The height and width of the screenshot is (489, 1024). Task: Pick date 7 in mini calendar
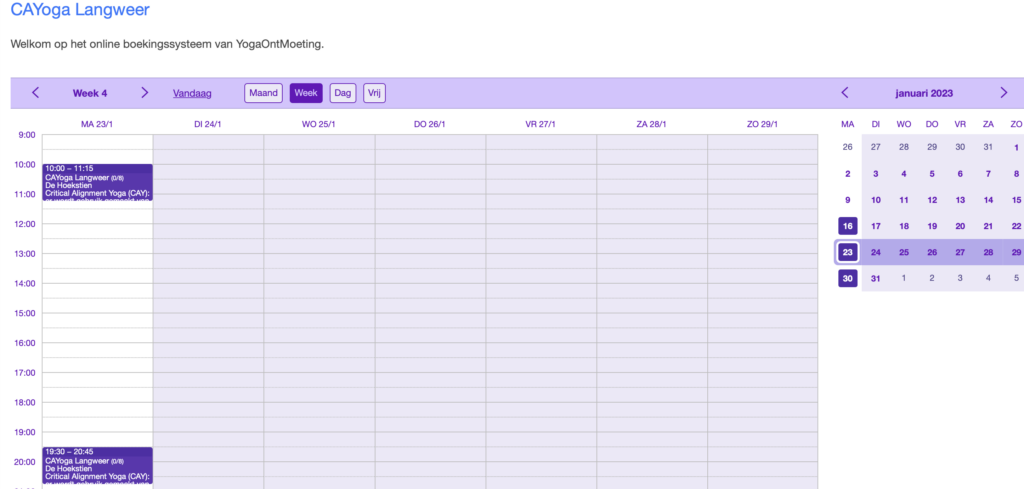(x=988, y=174)
